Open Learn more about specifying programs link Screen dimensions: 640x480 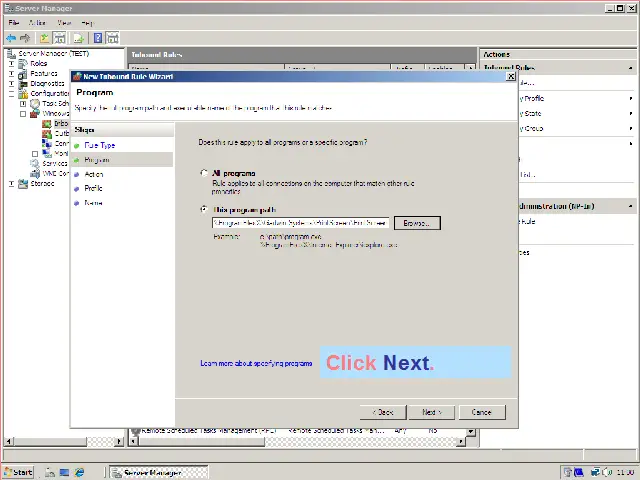[257, 364]
